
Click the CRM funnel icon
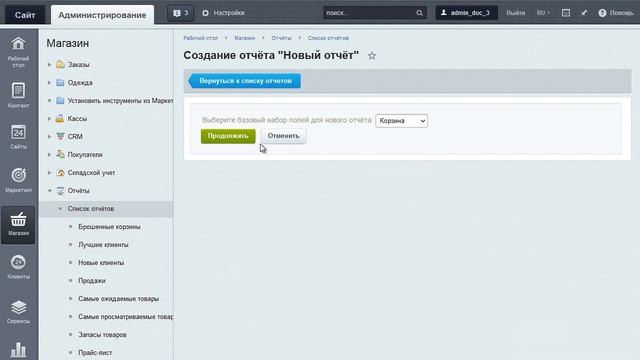click(x=60, y=136)
